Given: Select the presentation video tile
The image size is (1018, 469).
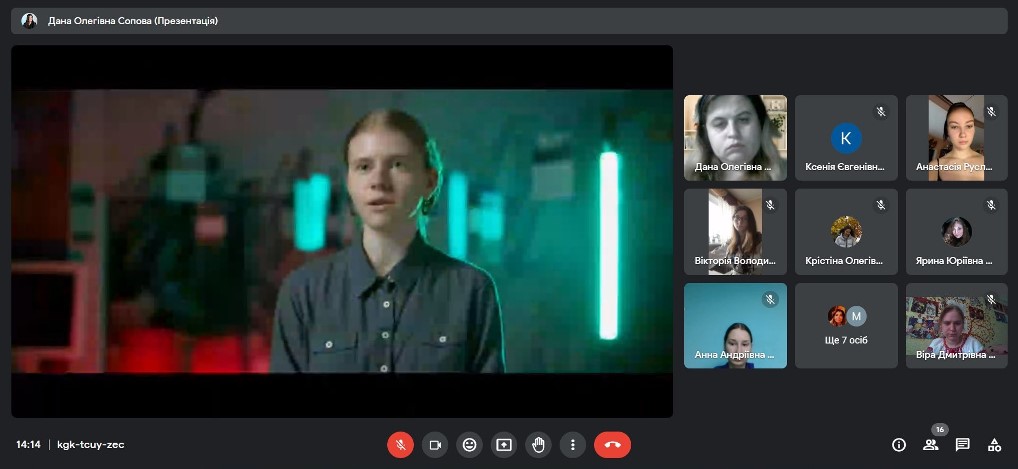Looking at the screenshot, I should pyautogui.click(x=342, y=231).
